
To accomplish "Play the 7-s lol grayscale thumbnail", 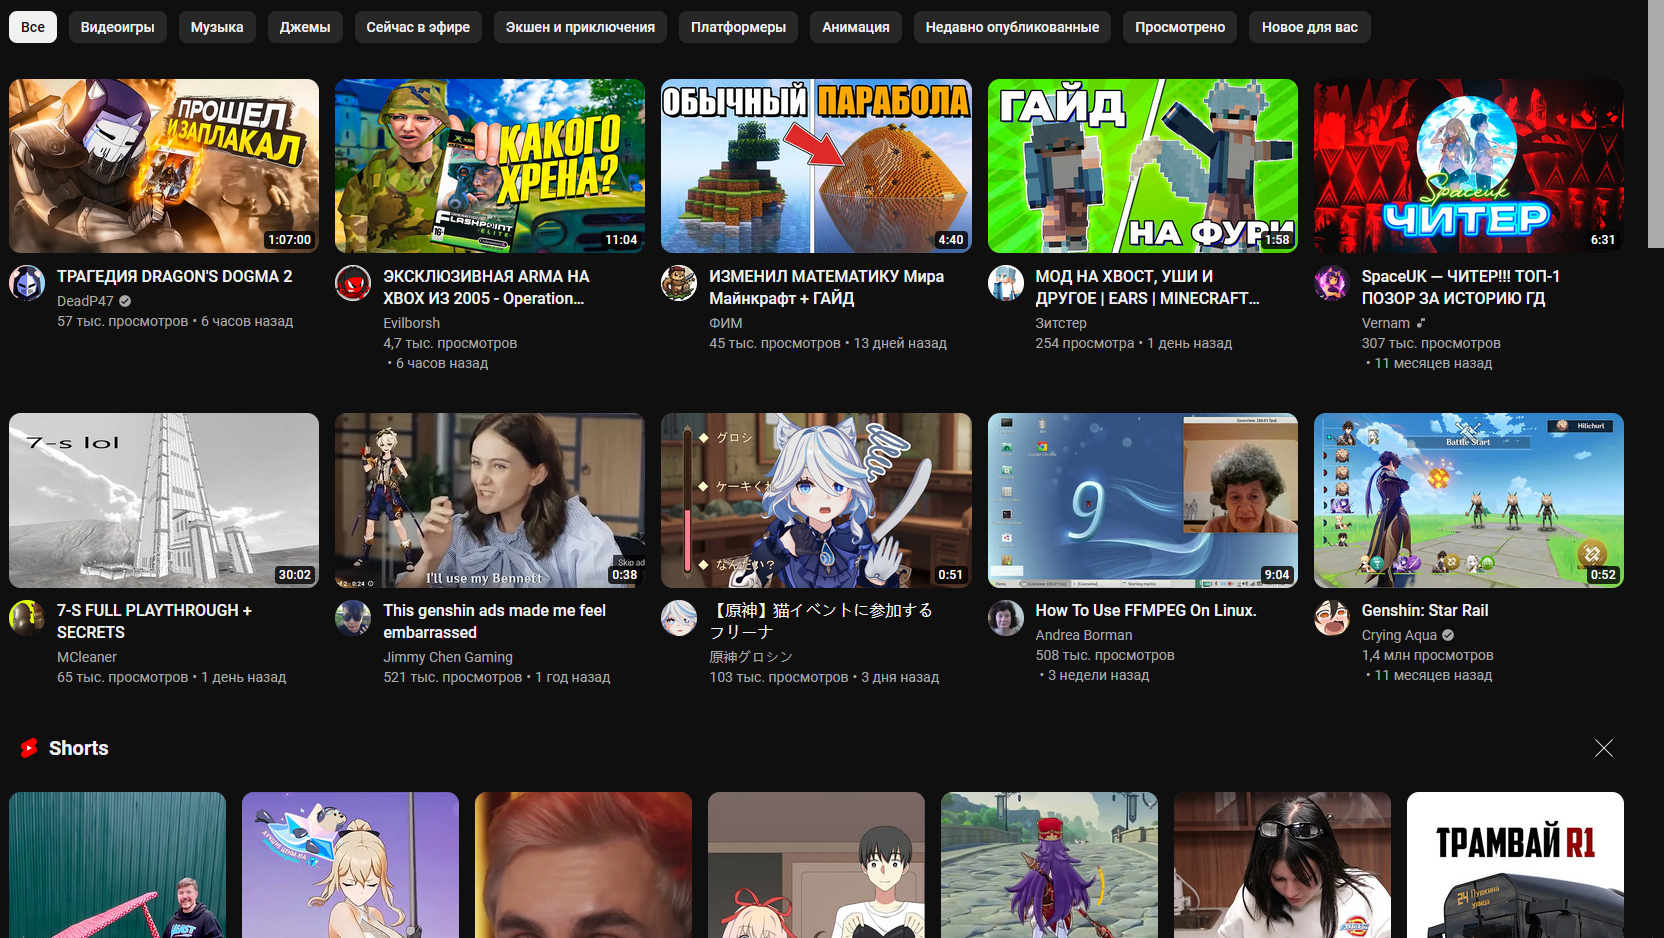I will point(164,500).
